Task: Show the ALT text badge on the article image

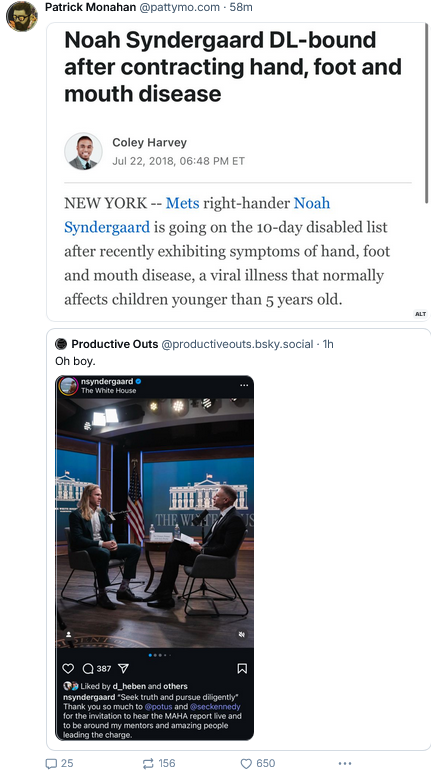Action: point(420,314)
